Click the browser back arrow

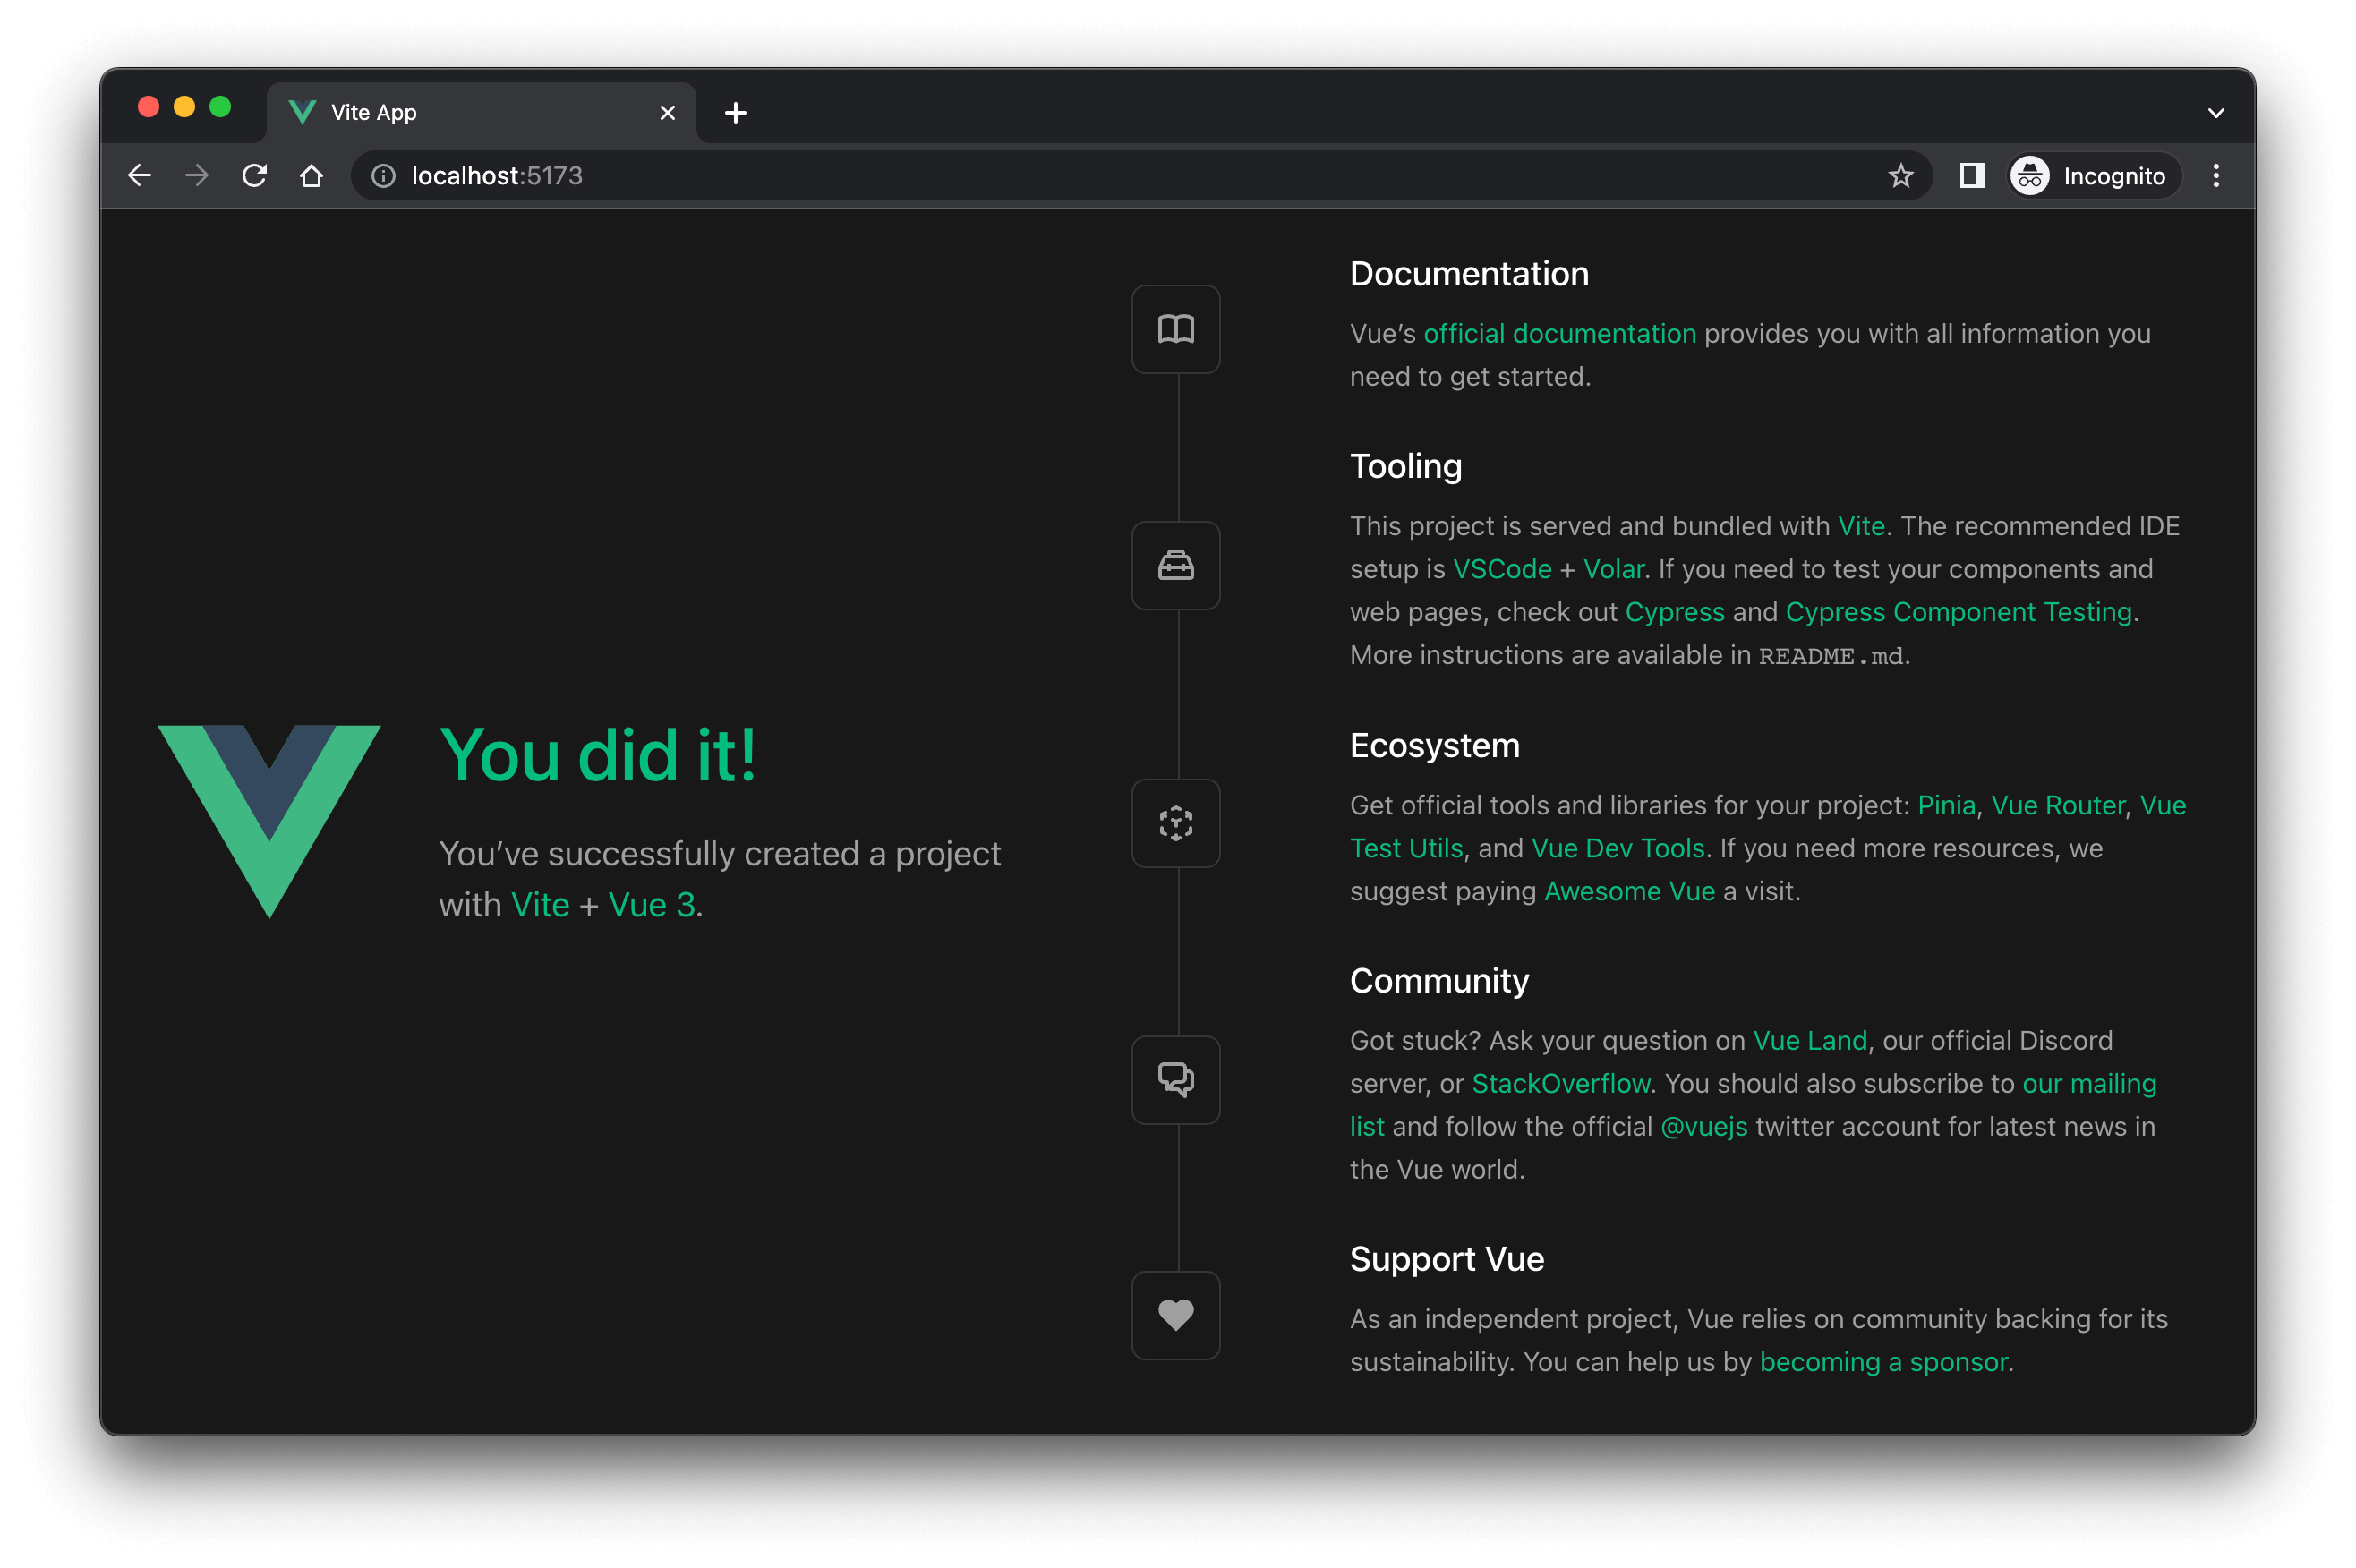(x=140, y=176)
